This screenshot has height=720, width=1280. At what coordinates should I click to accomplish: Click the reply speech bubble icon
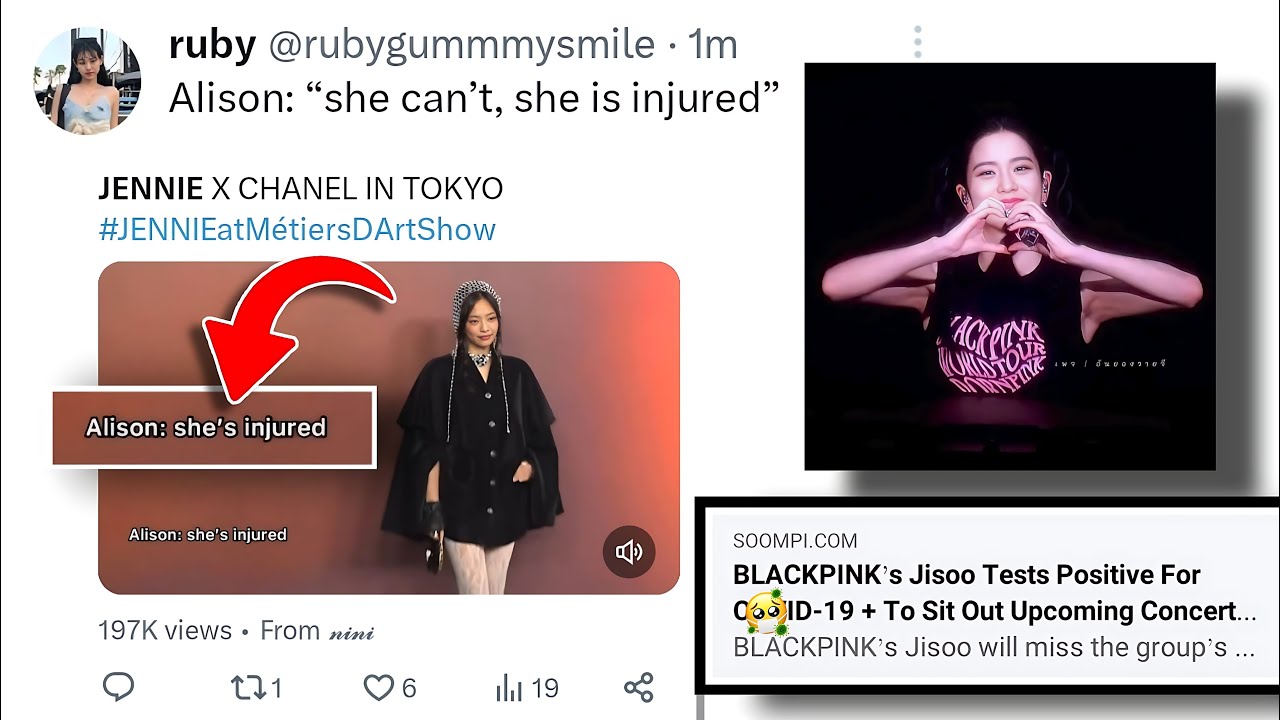119,687
